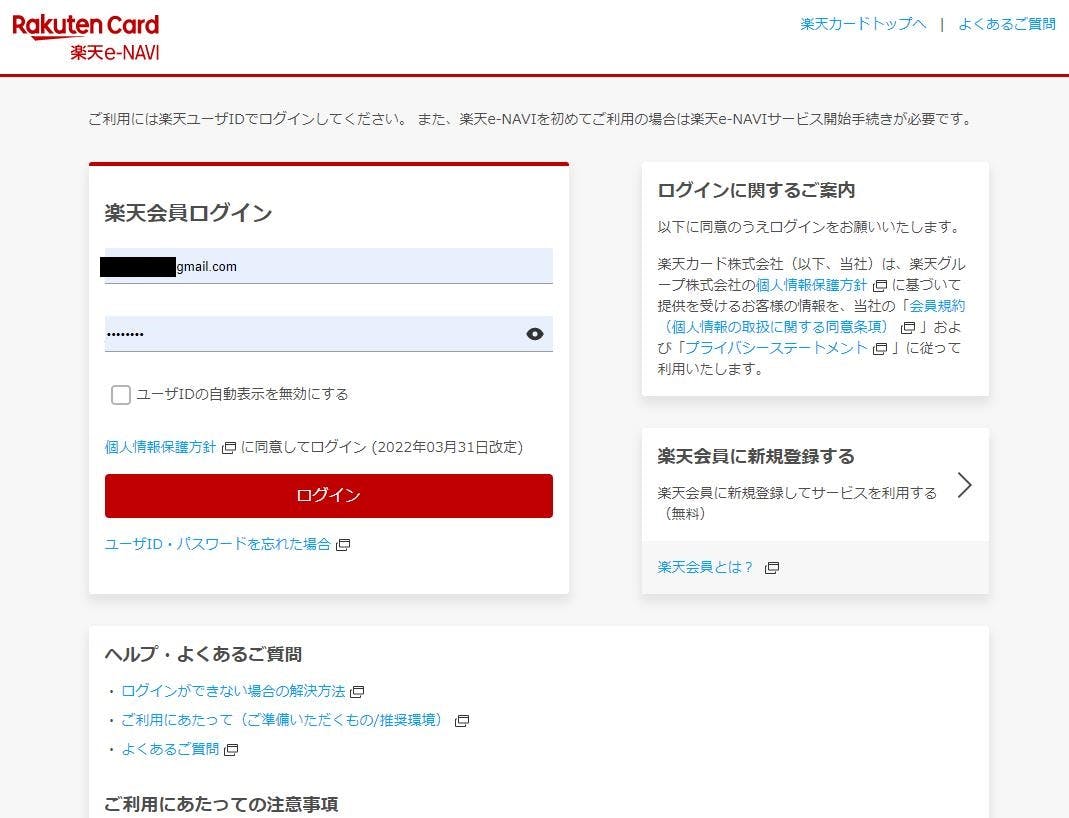The width and height of the screenshot is (1069, 818).
Task: Open ログインができない場合の解決方法 help link
Action: (233, 691)
